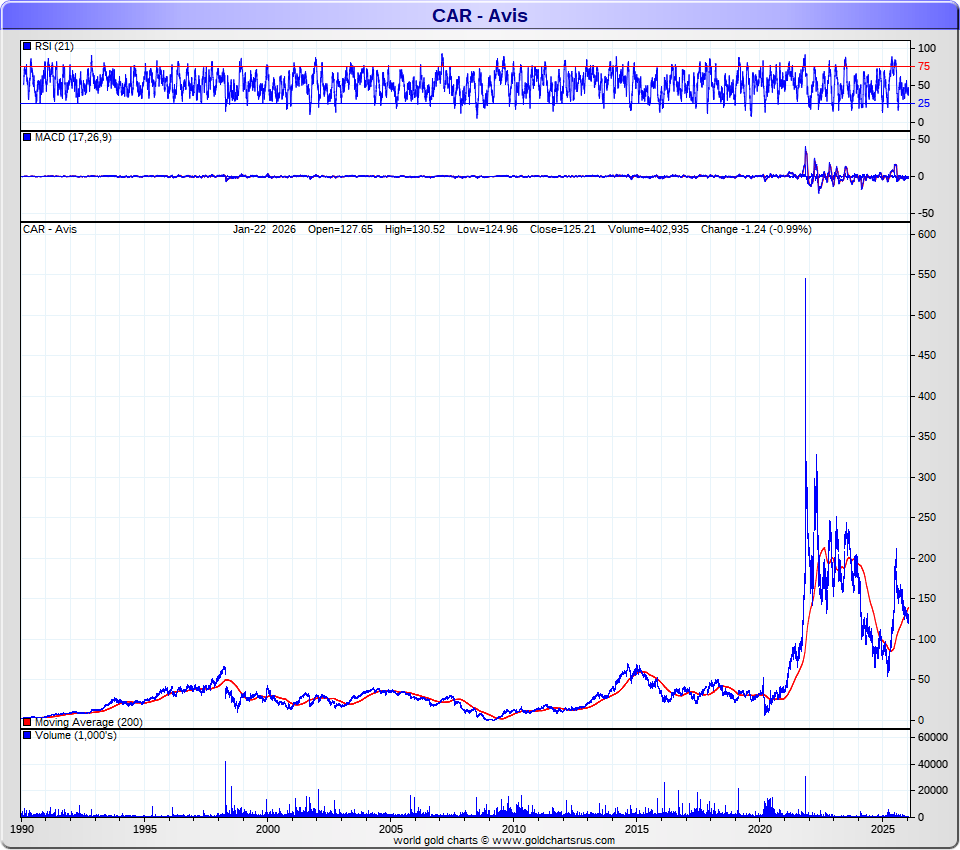Click the CAR - Avis label in price panel
Viewport: 960px width, 850px height.
coord(50,229)
